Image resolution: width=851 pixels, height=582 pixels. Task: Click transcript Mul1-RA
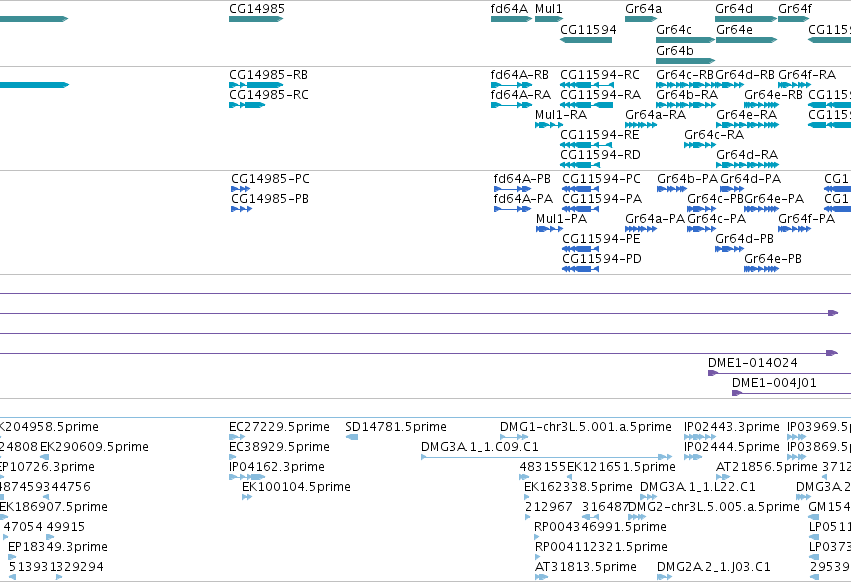pyautogui.click(x=549, y=125)
